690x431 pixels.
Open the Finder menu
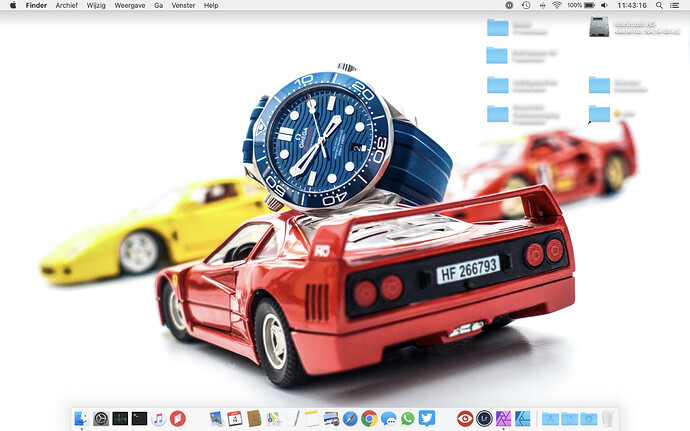[x=36, y=5]
